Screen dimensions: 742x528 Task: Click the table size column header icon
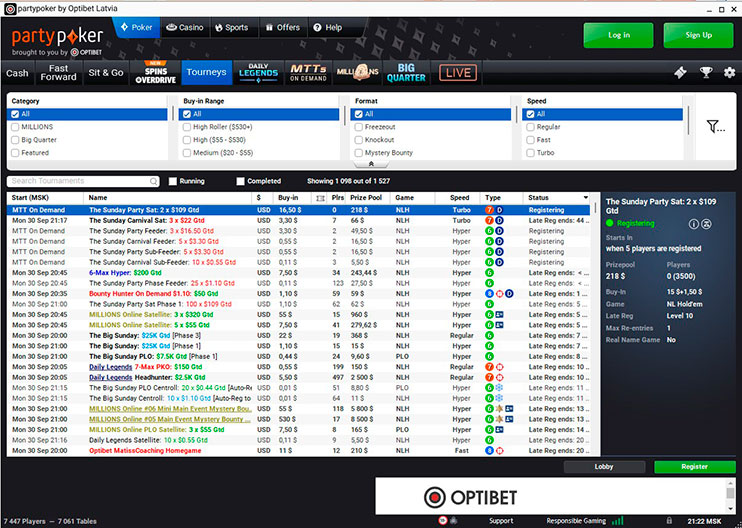coord(320,198)
